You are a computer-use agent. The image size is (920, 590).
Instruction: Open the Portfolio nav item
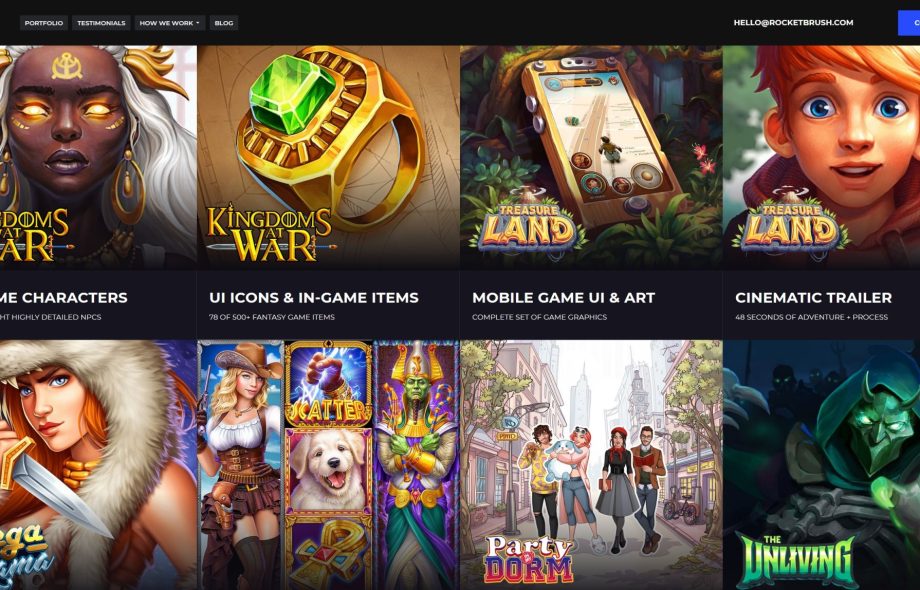click(x=44, y=23)
